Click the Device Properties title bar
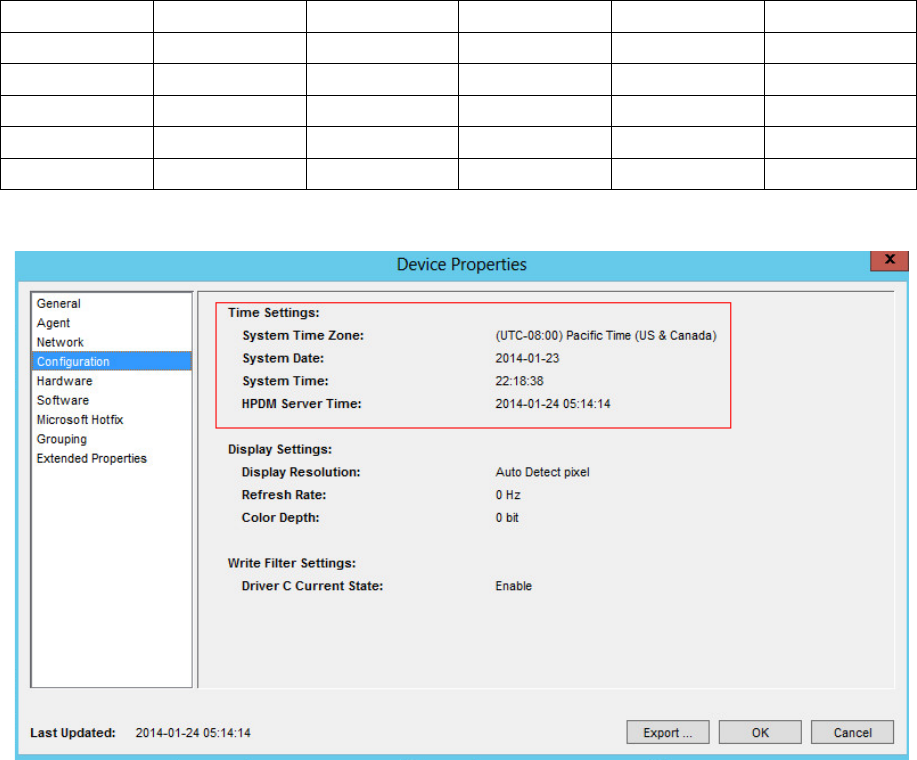The image size is (917, 760). point(461,265)
